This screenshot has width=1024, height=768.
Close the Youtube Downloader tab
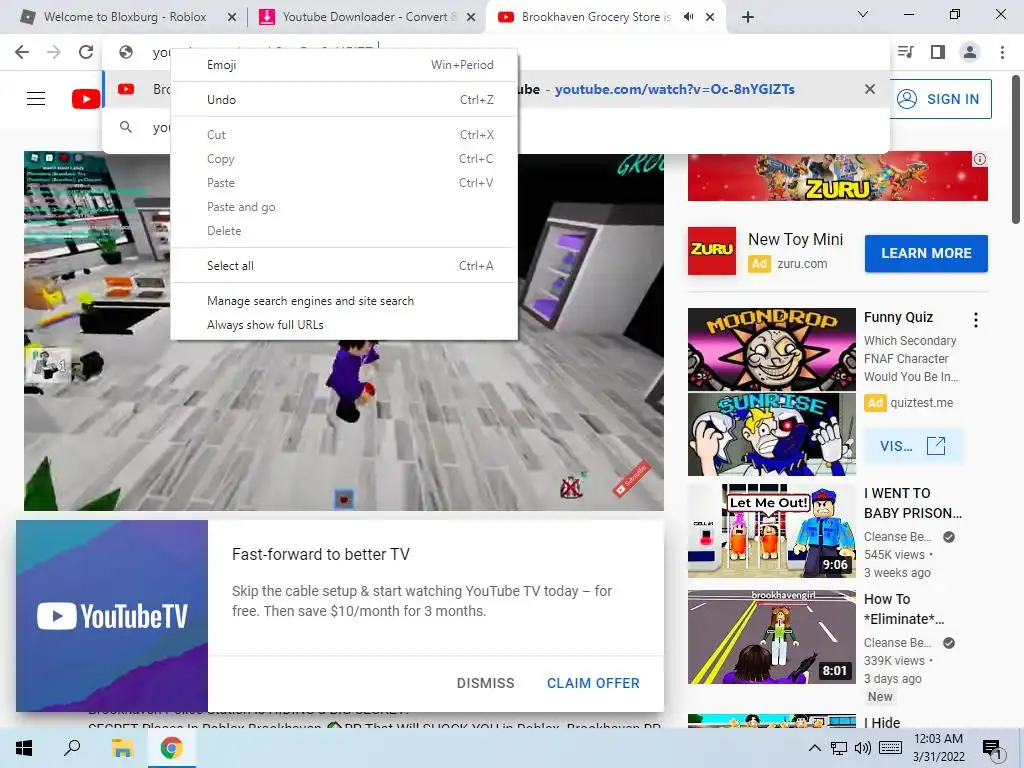click(x=471, y=18)
